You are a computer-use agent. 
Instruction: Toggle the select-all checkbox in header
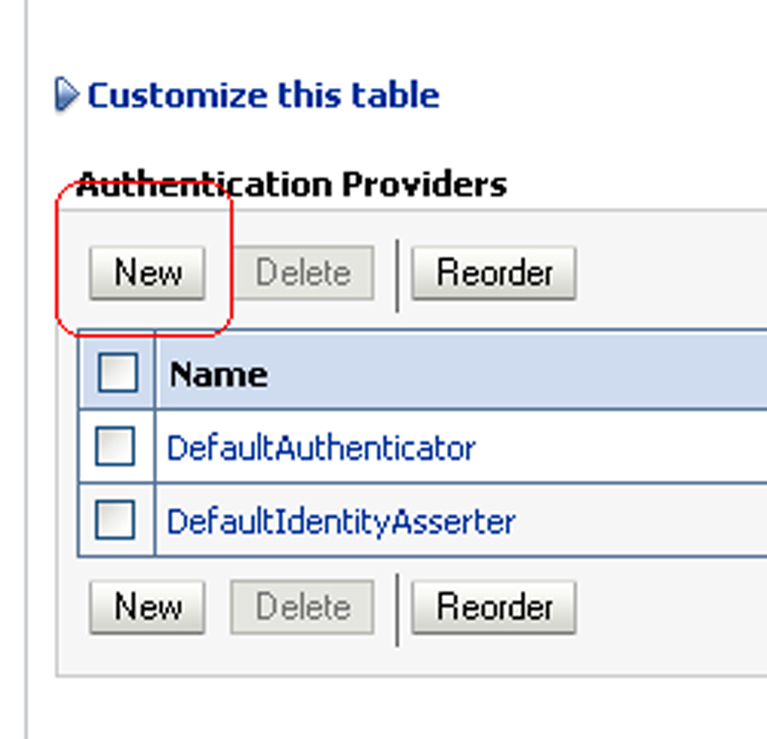117,372
